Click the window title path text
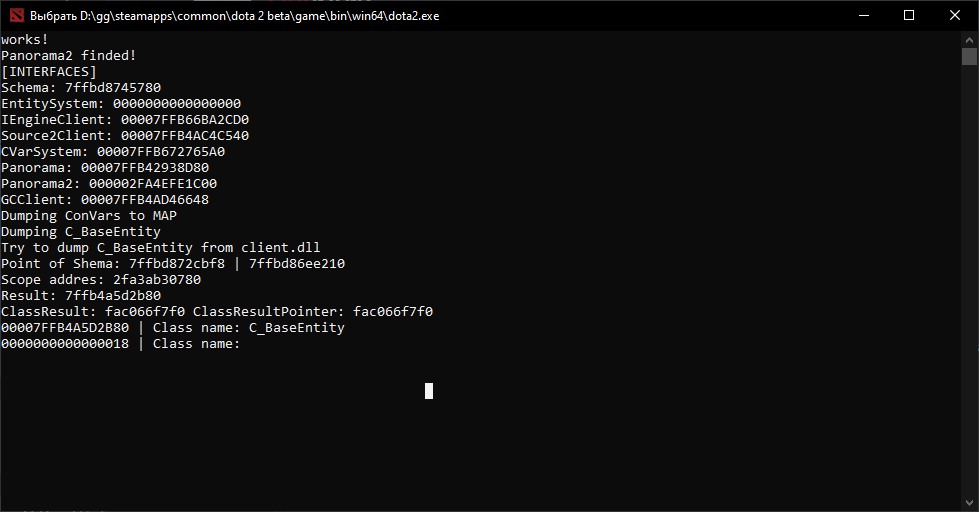 (x=235, y=16)
